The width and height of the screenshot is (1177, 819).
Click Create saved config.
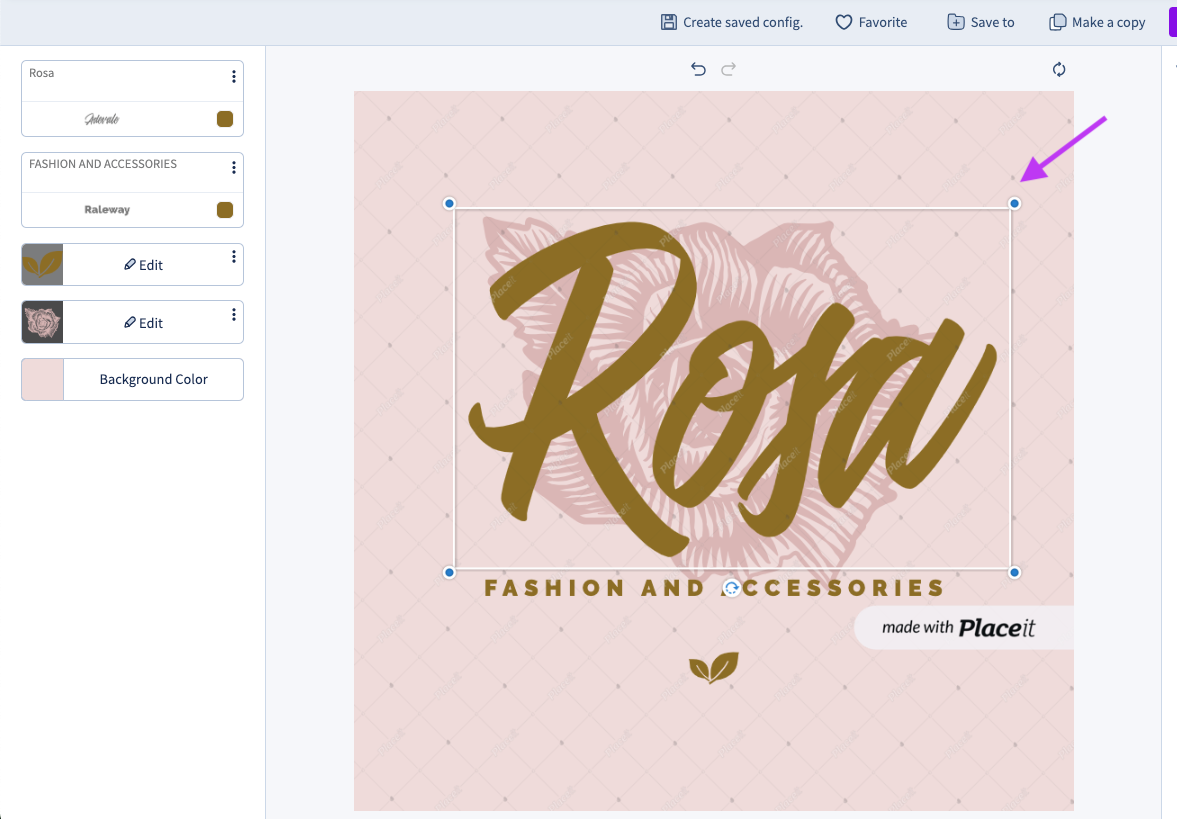(x=732, y=22)
